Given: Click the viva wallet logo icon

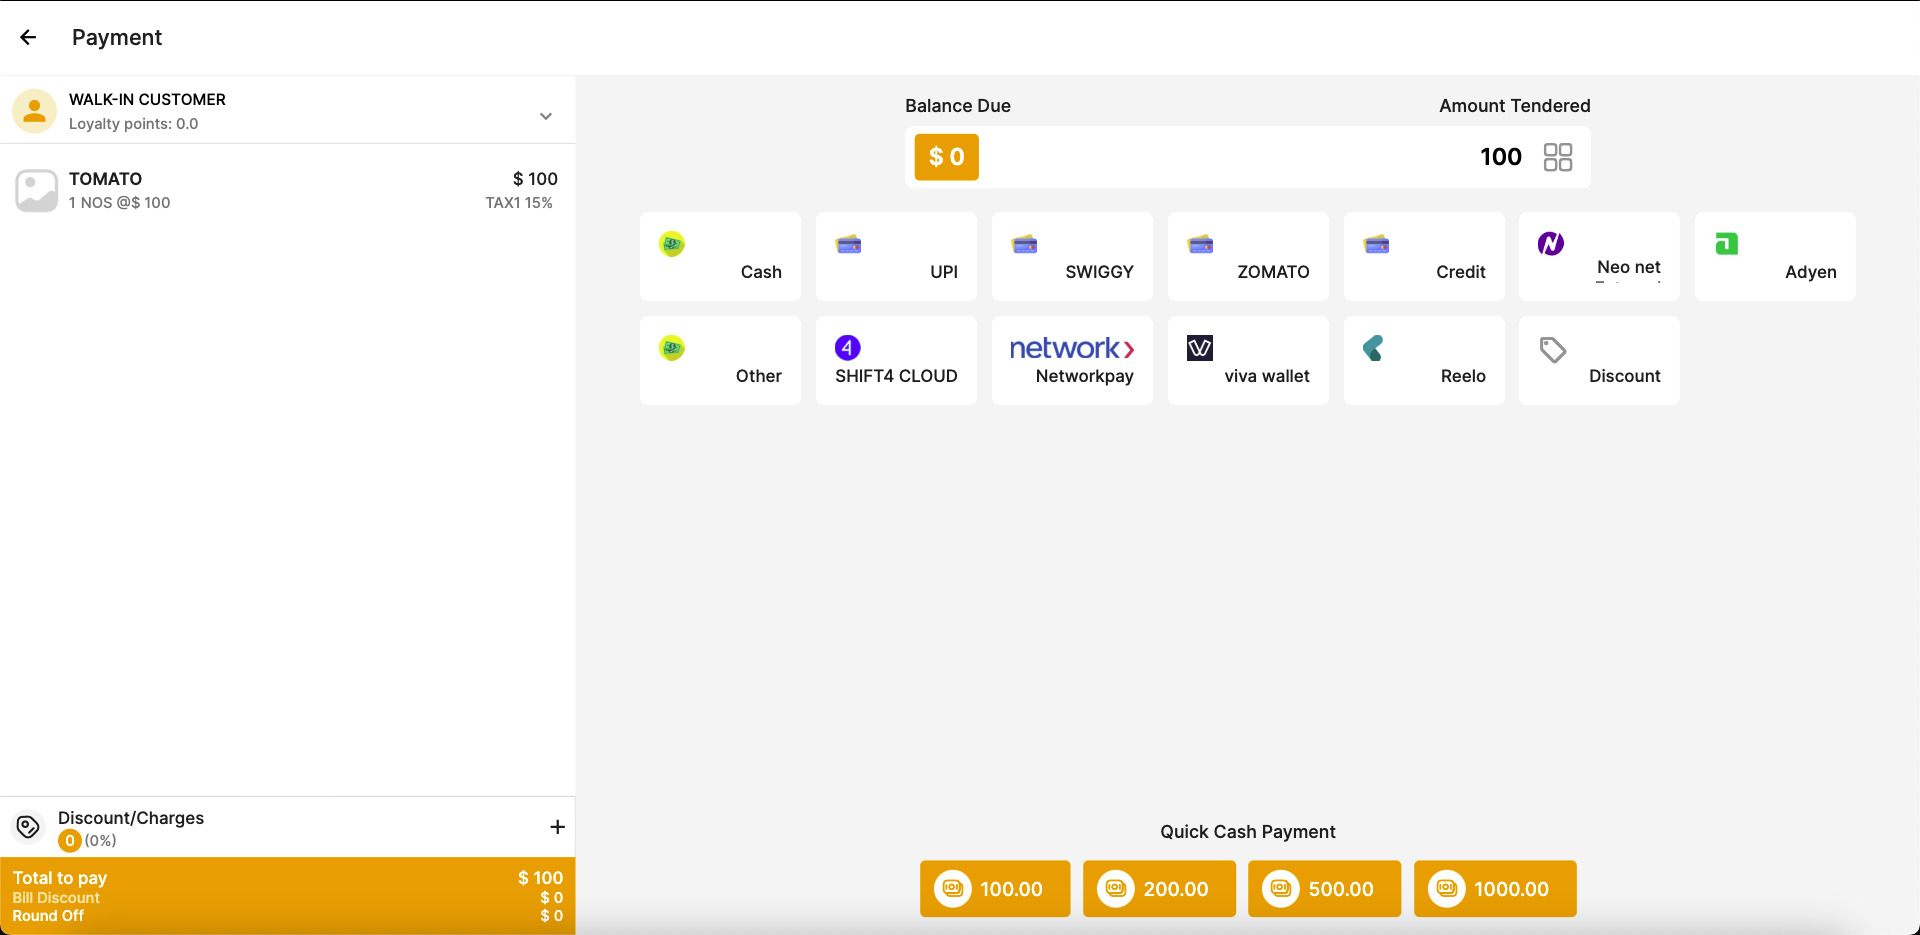Looking at the screenshot, I should [1200, 348].
